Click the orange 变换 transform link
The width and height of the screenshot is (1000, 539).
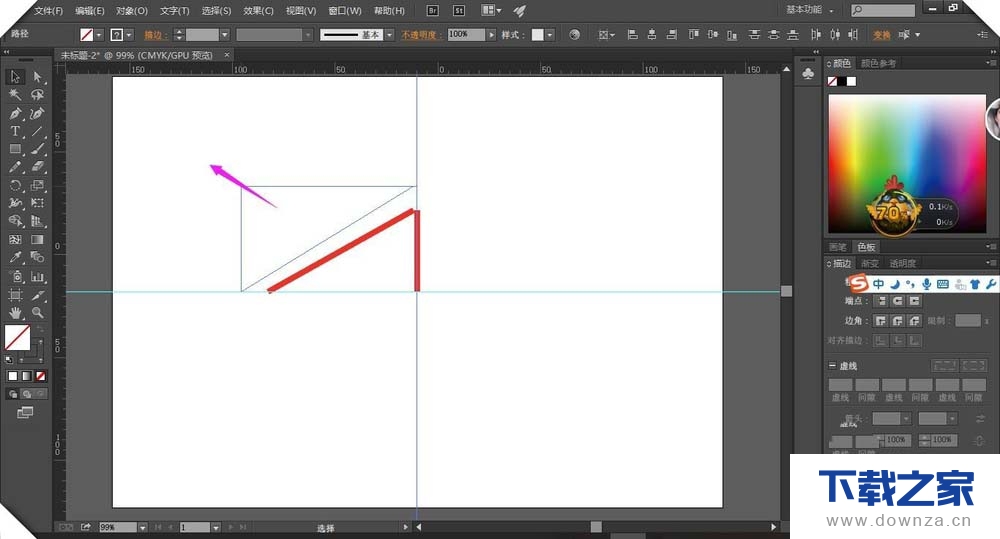pyautogui.click(x=882, y=35)
